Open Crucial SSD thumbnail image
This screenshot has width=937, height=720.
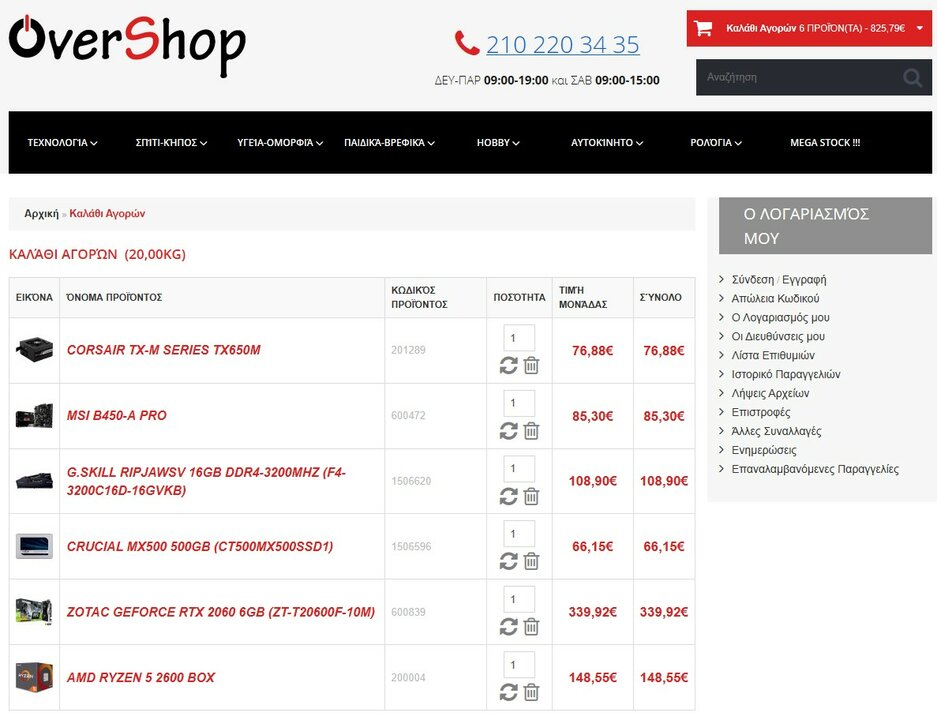[x=34, y=546]
